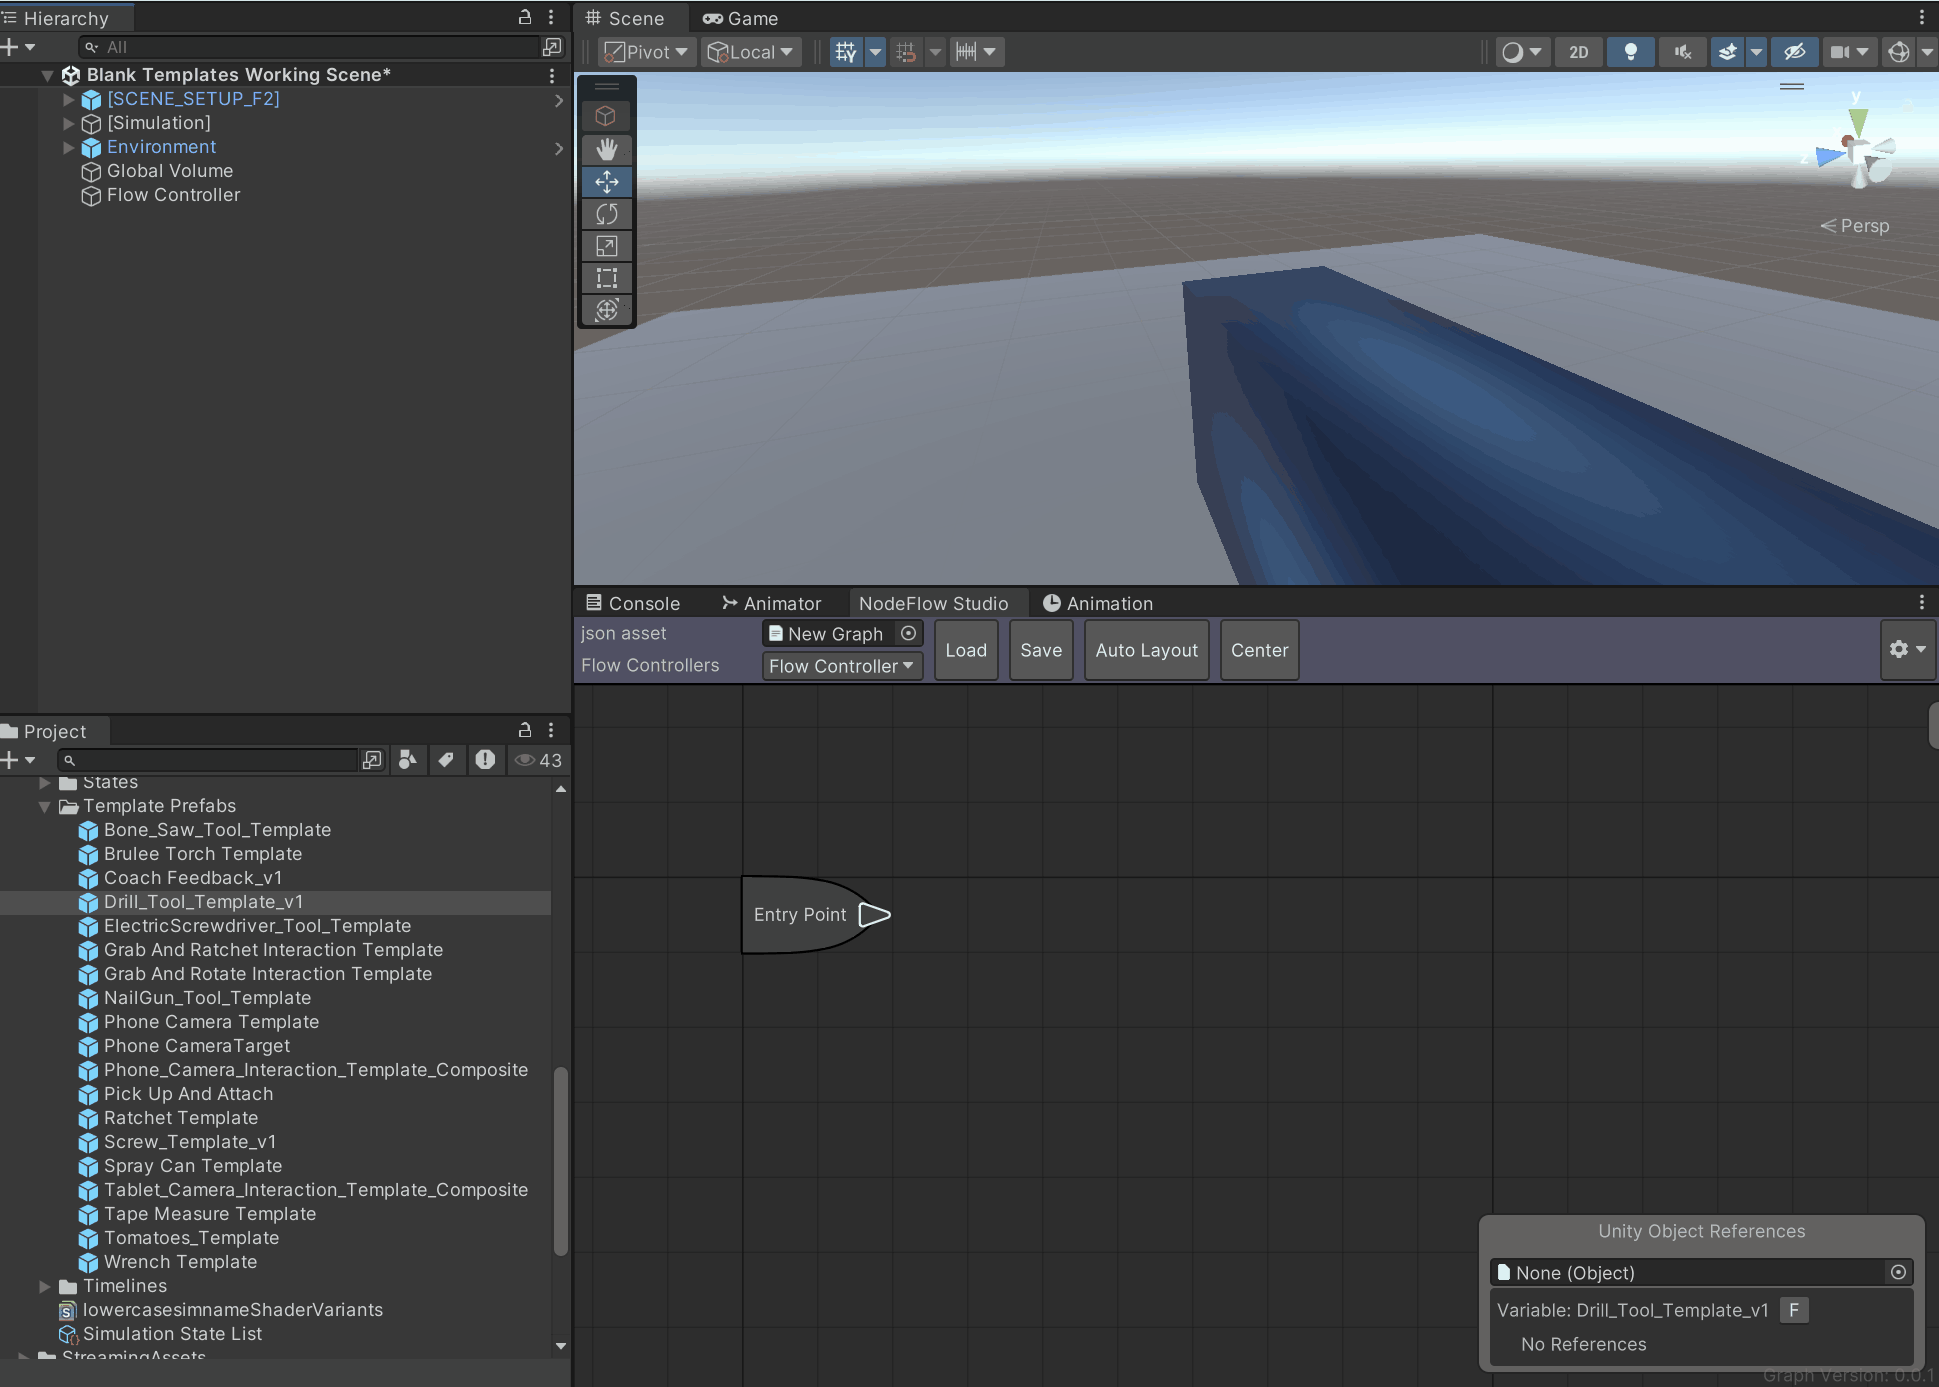The width and height of the screenshot is (1939, 1387).
Task: Select the combined Transform tool
Action: coord(606,310)
